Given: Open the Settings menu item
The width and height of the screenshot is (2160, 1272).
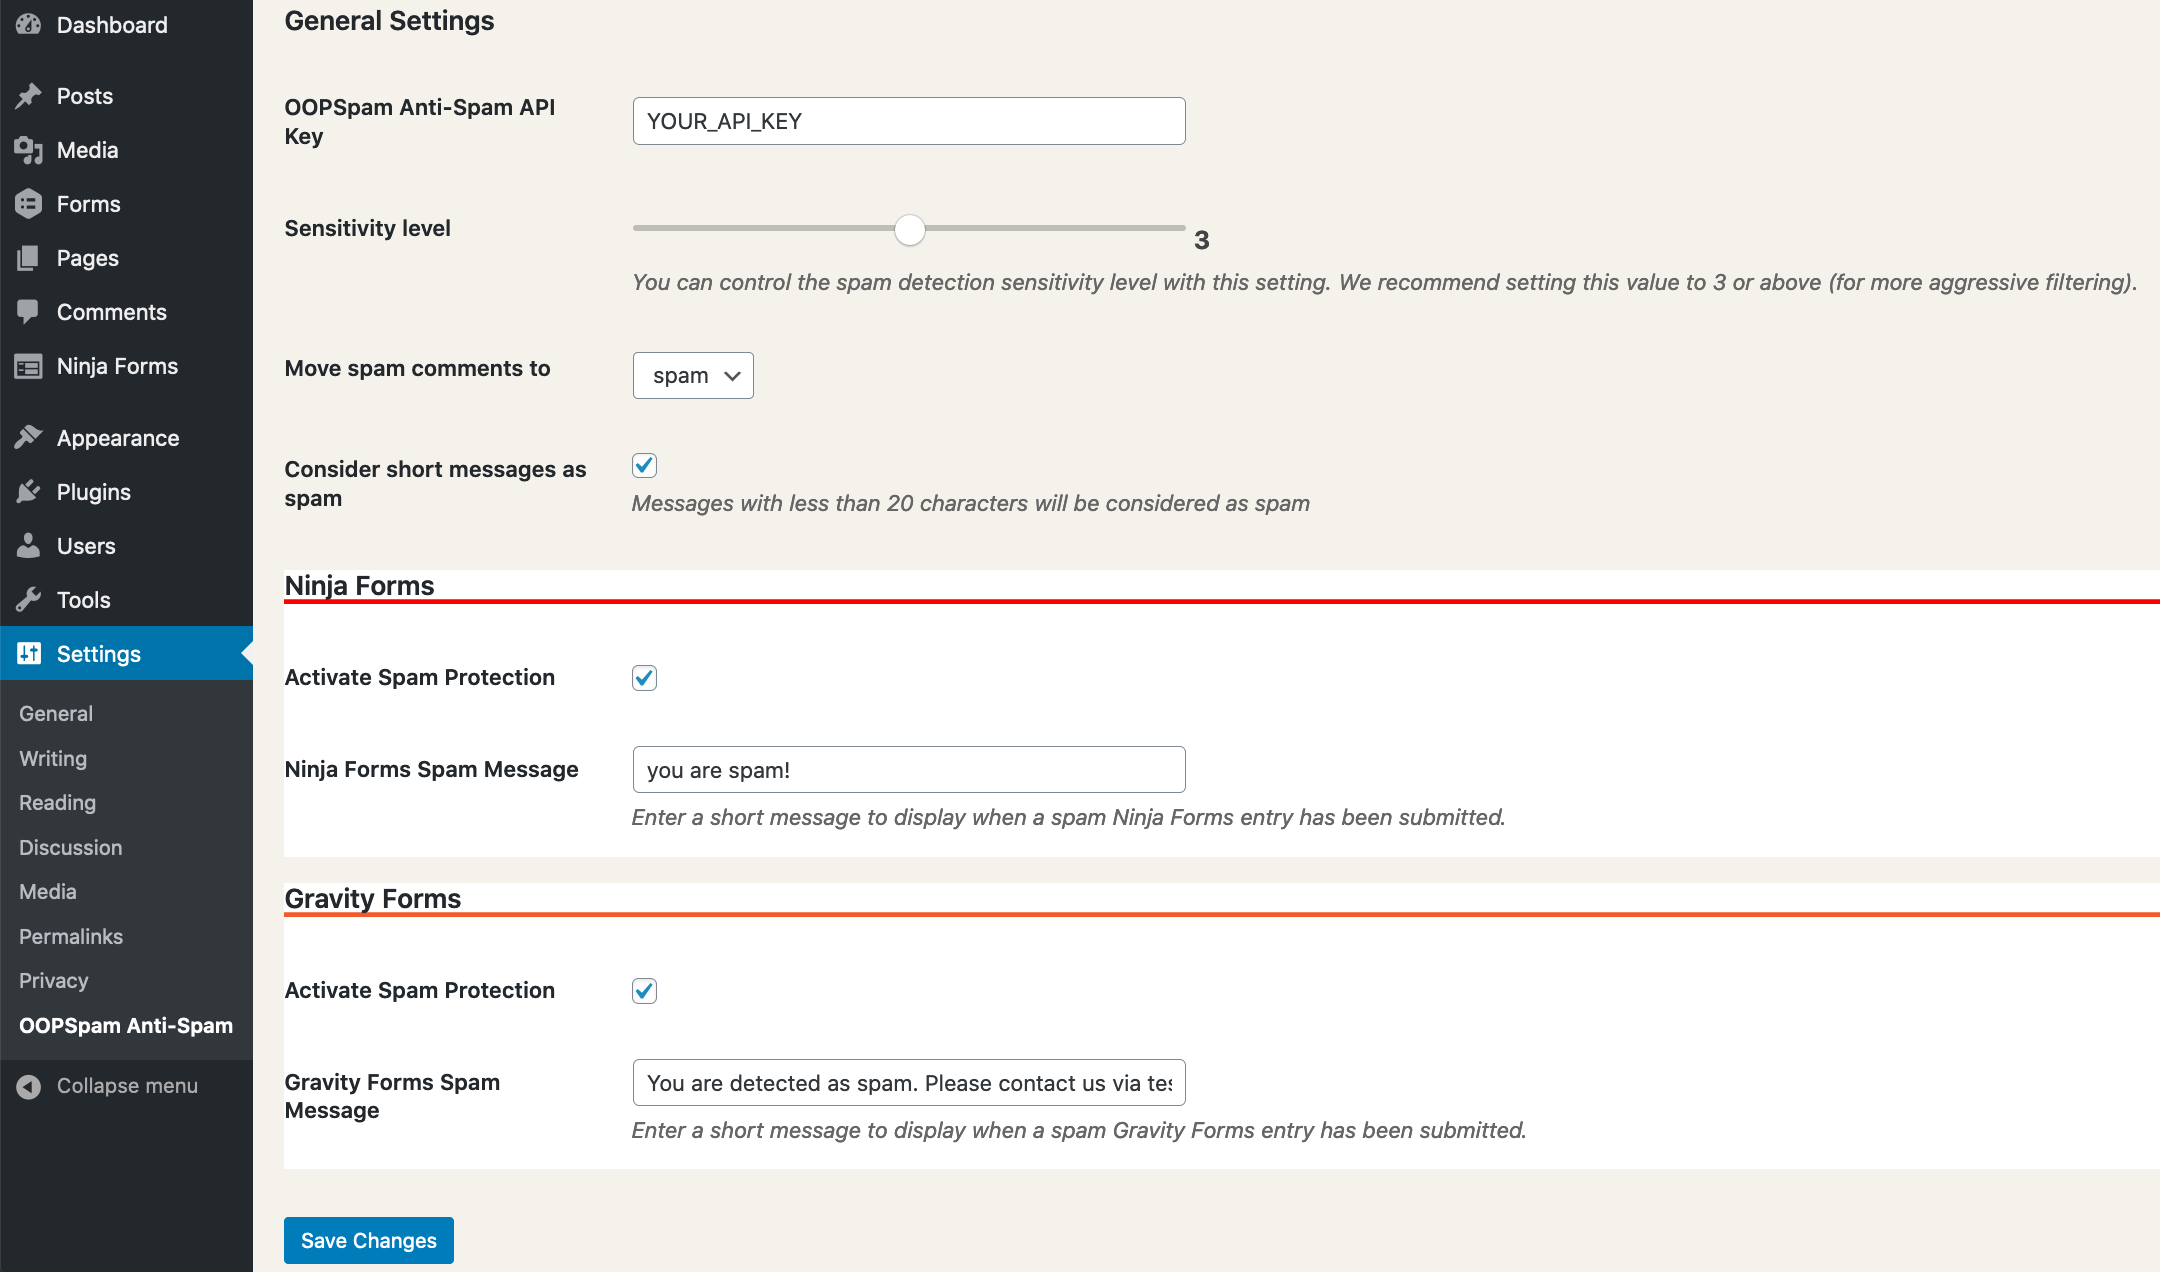Looking at the screenshot, I should [98, 653].
